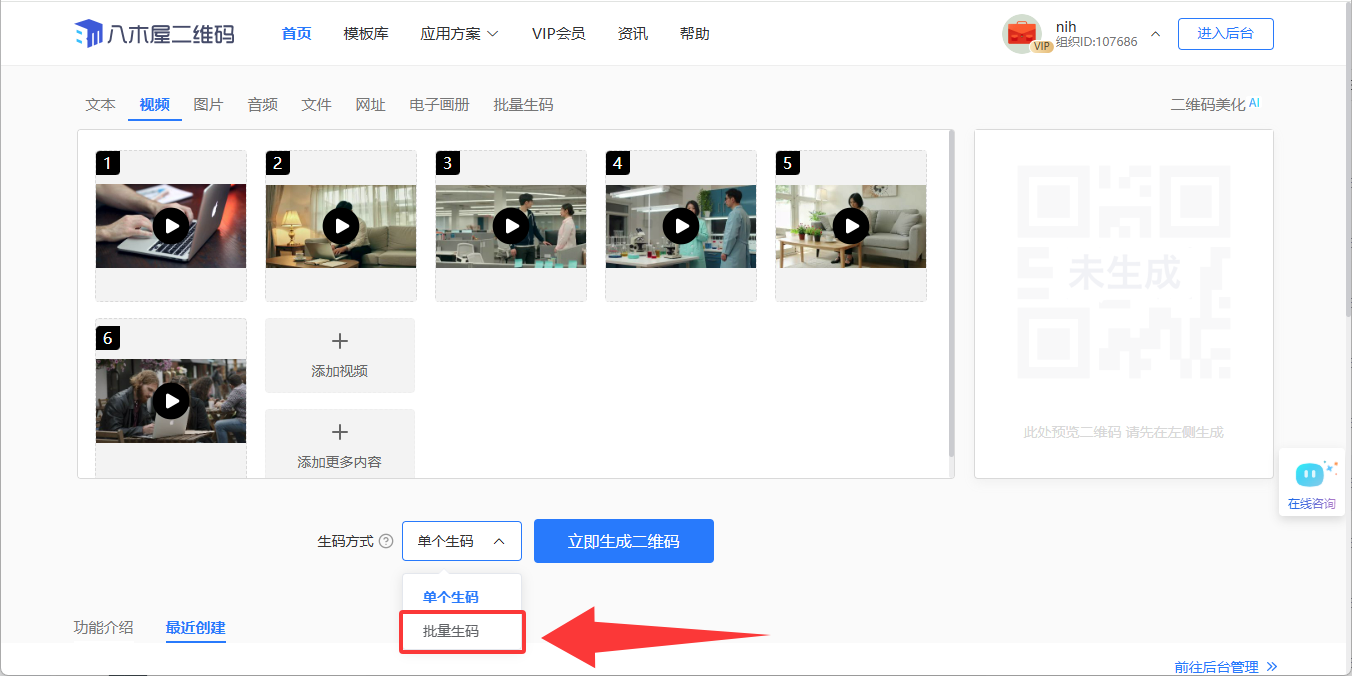Open the 电子画册 tab
Viewport: 1352px width, 676px height.
point(439,105)
